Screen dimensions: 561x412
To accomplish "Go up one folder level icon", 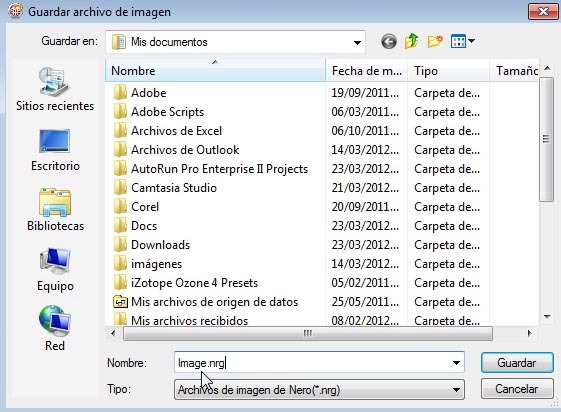I will 411,41.
